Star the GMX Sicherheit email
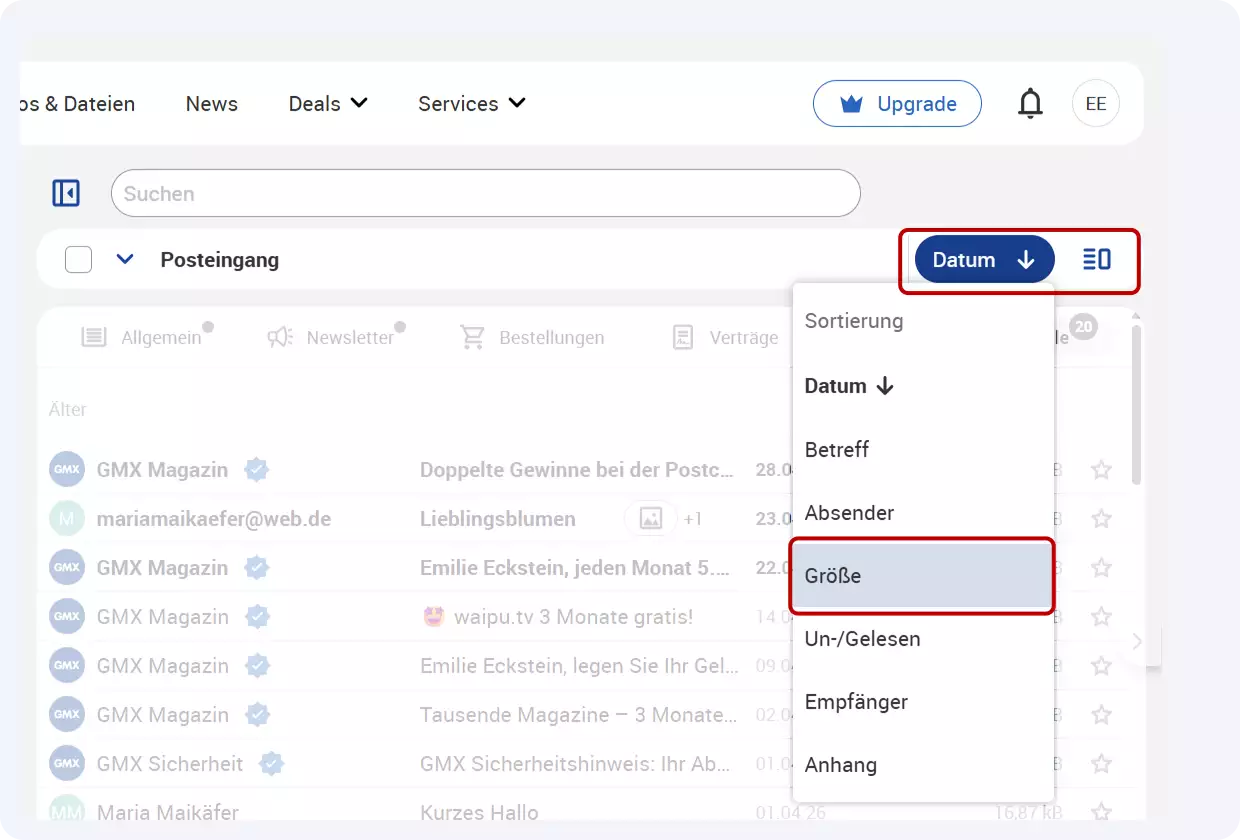 point(1101,763)
